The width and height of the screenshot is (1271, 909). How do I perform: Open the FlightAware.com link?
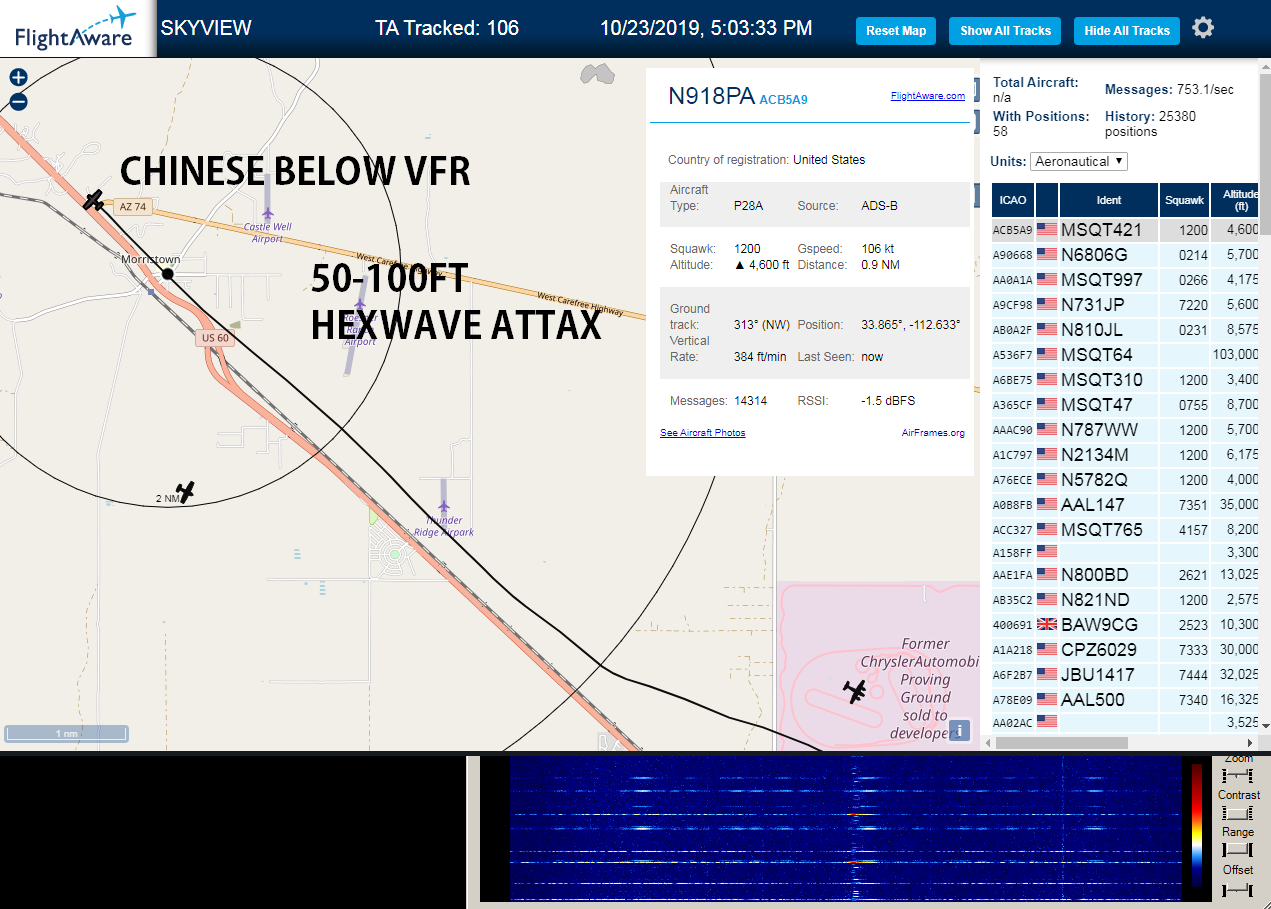(928, 96)
